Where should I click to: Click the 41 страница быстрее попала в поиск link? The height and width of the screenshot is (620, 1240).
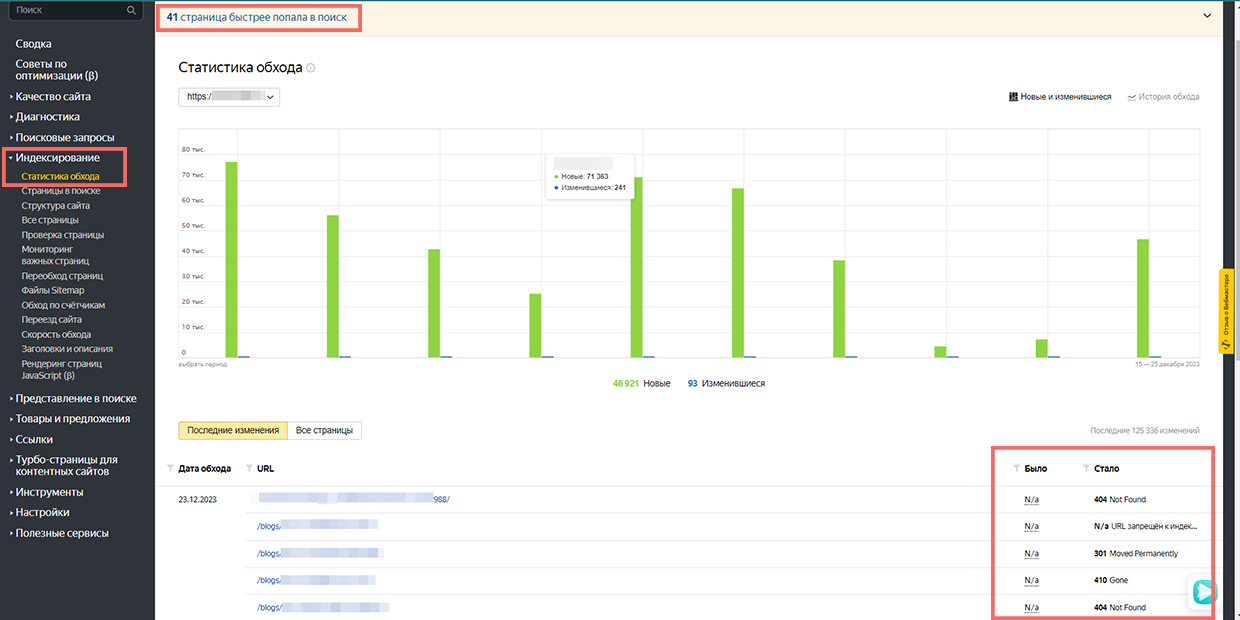coord(257,17)
